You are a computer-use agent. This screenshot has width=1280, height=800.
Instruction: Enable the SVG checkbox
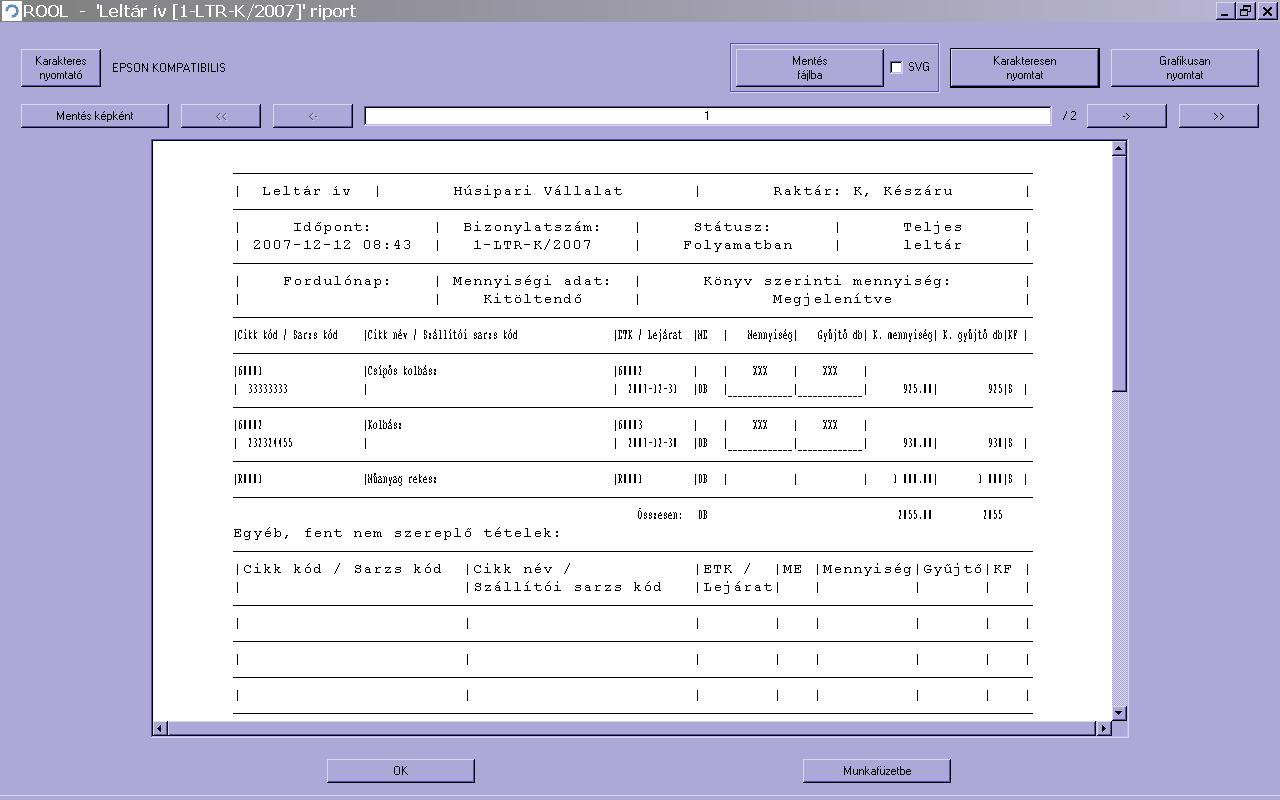(x=896, y=68)
